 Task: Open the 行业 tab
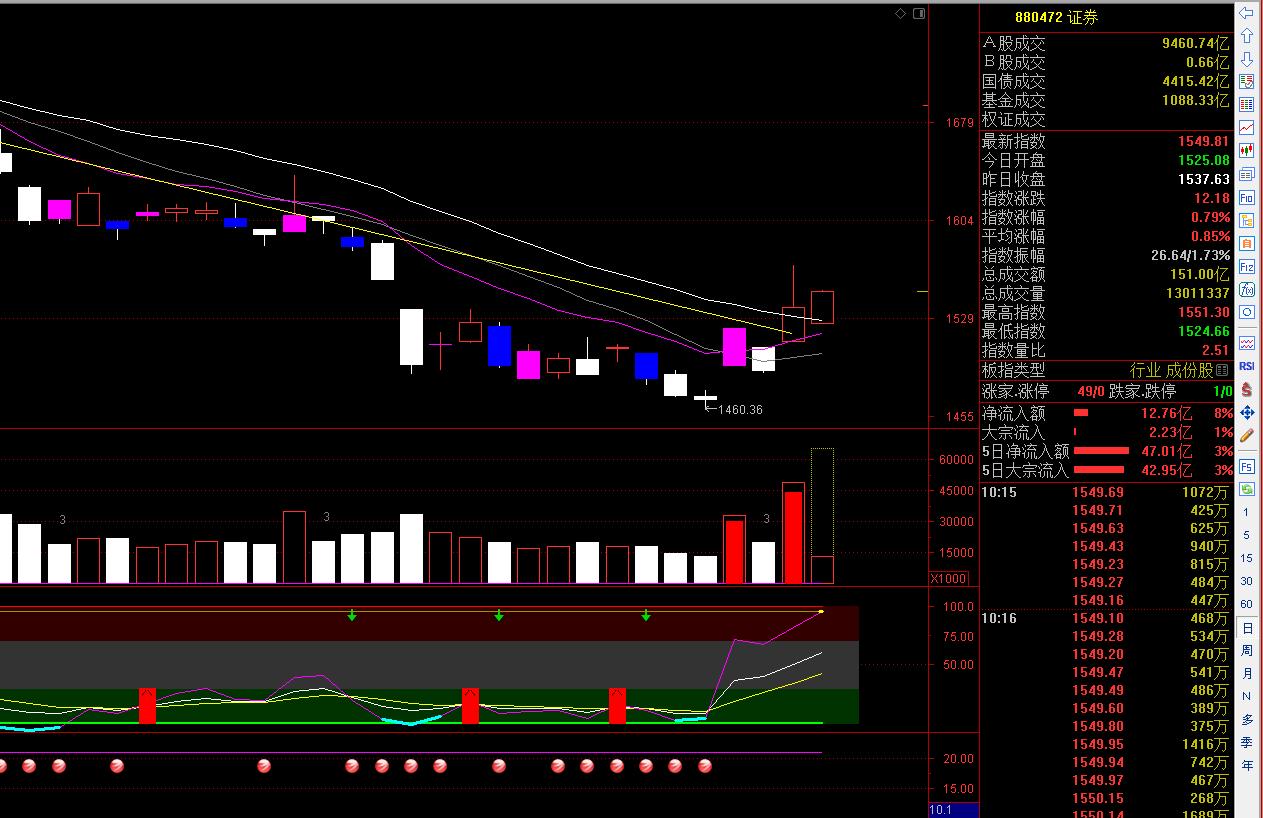coord(1145,370)
